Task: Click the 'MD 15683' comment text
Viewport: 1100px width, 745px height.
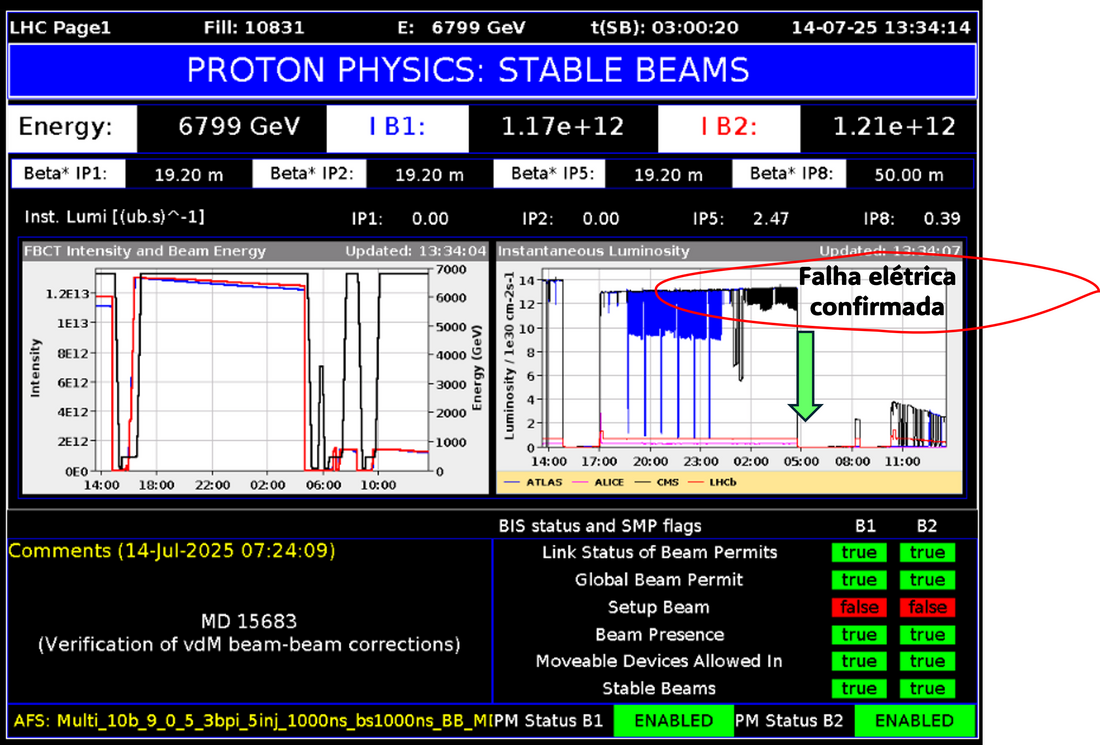Action: pyautogui.click(x=249, y=622)
